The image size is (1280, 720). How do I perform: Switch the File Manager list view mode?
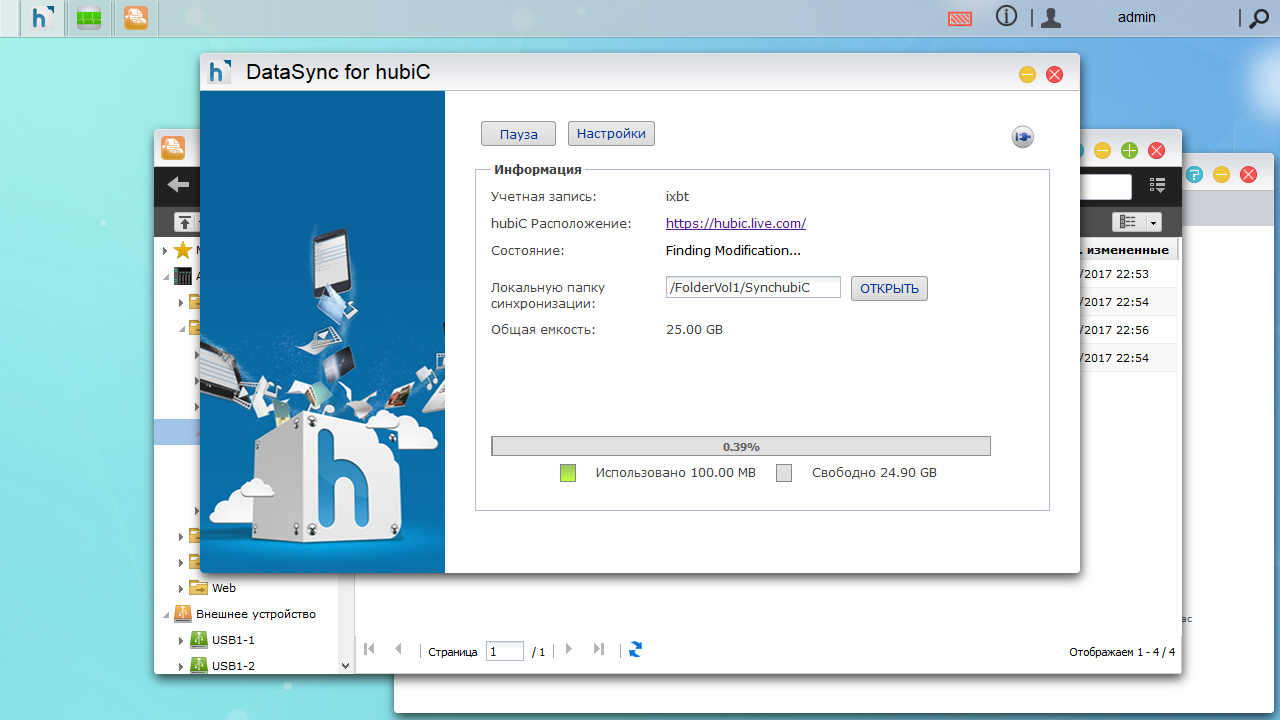click(x=1128, y=222)
